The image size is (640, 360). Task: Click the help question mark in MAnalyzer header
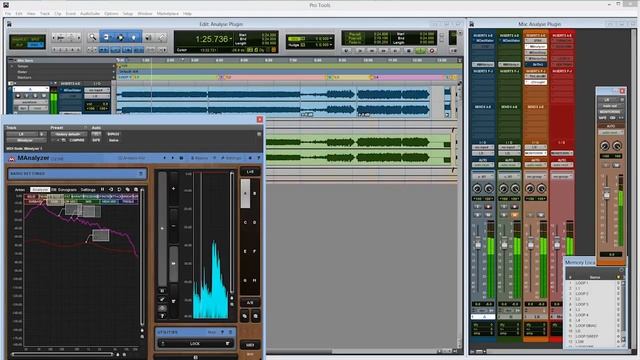pyautogui.click(x=258, y=158)
